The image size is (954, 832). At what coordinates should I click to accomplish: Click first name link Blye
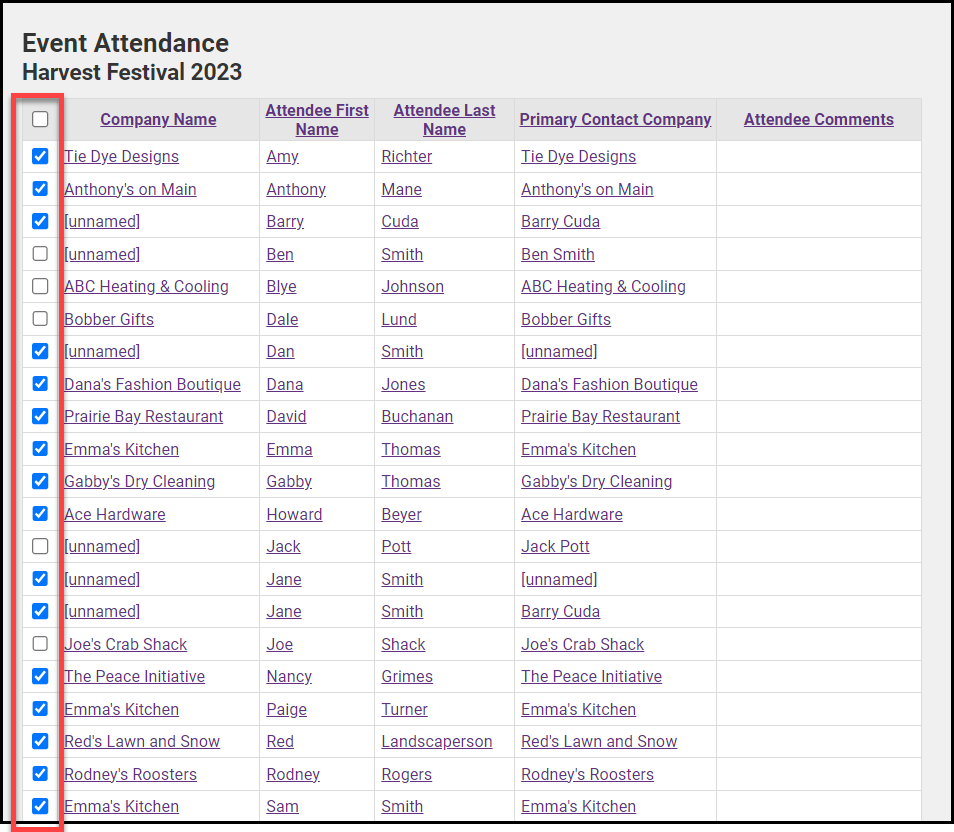281,286
